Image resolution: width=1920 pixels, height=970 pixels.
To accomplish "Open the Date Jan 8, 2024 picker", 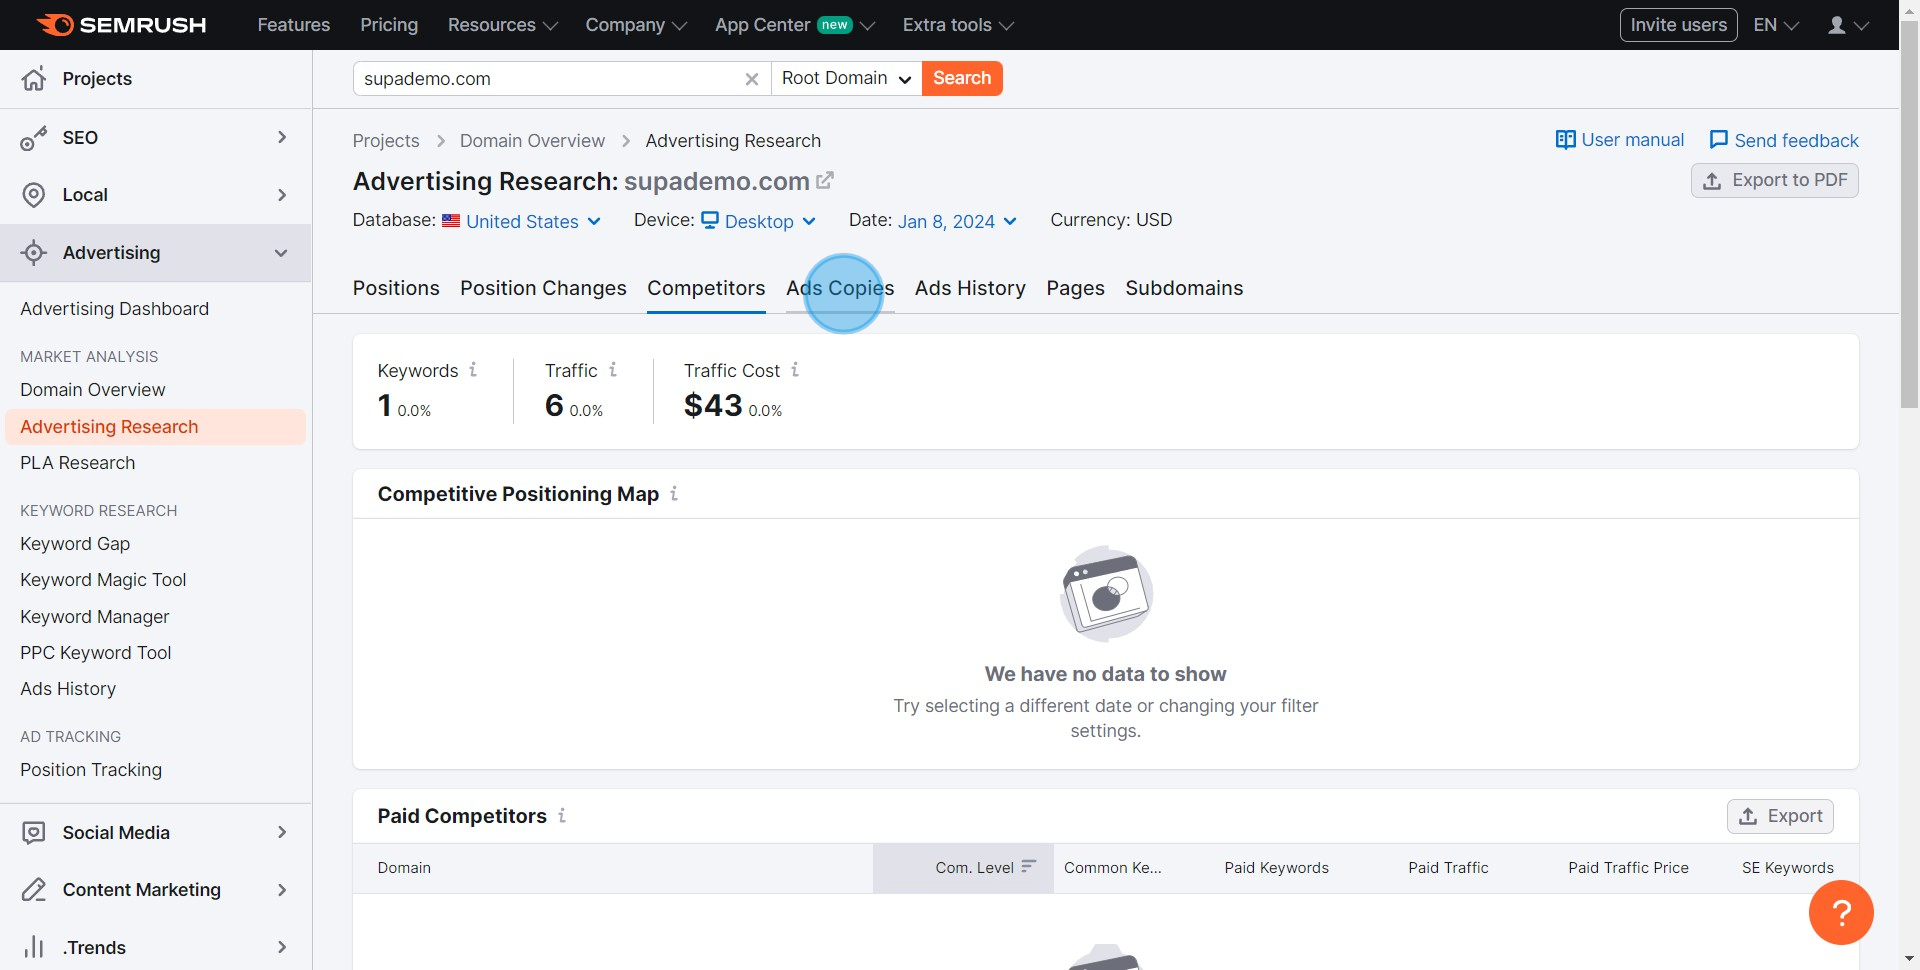I will 957,221.
